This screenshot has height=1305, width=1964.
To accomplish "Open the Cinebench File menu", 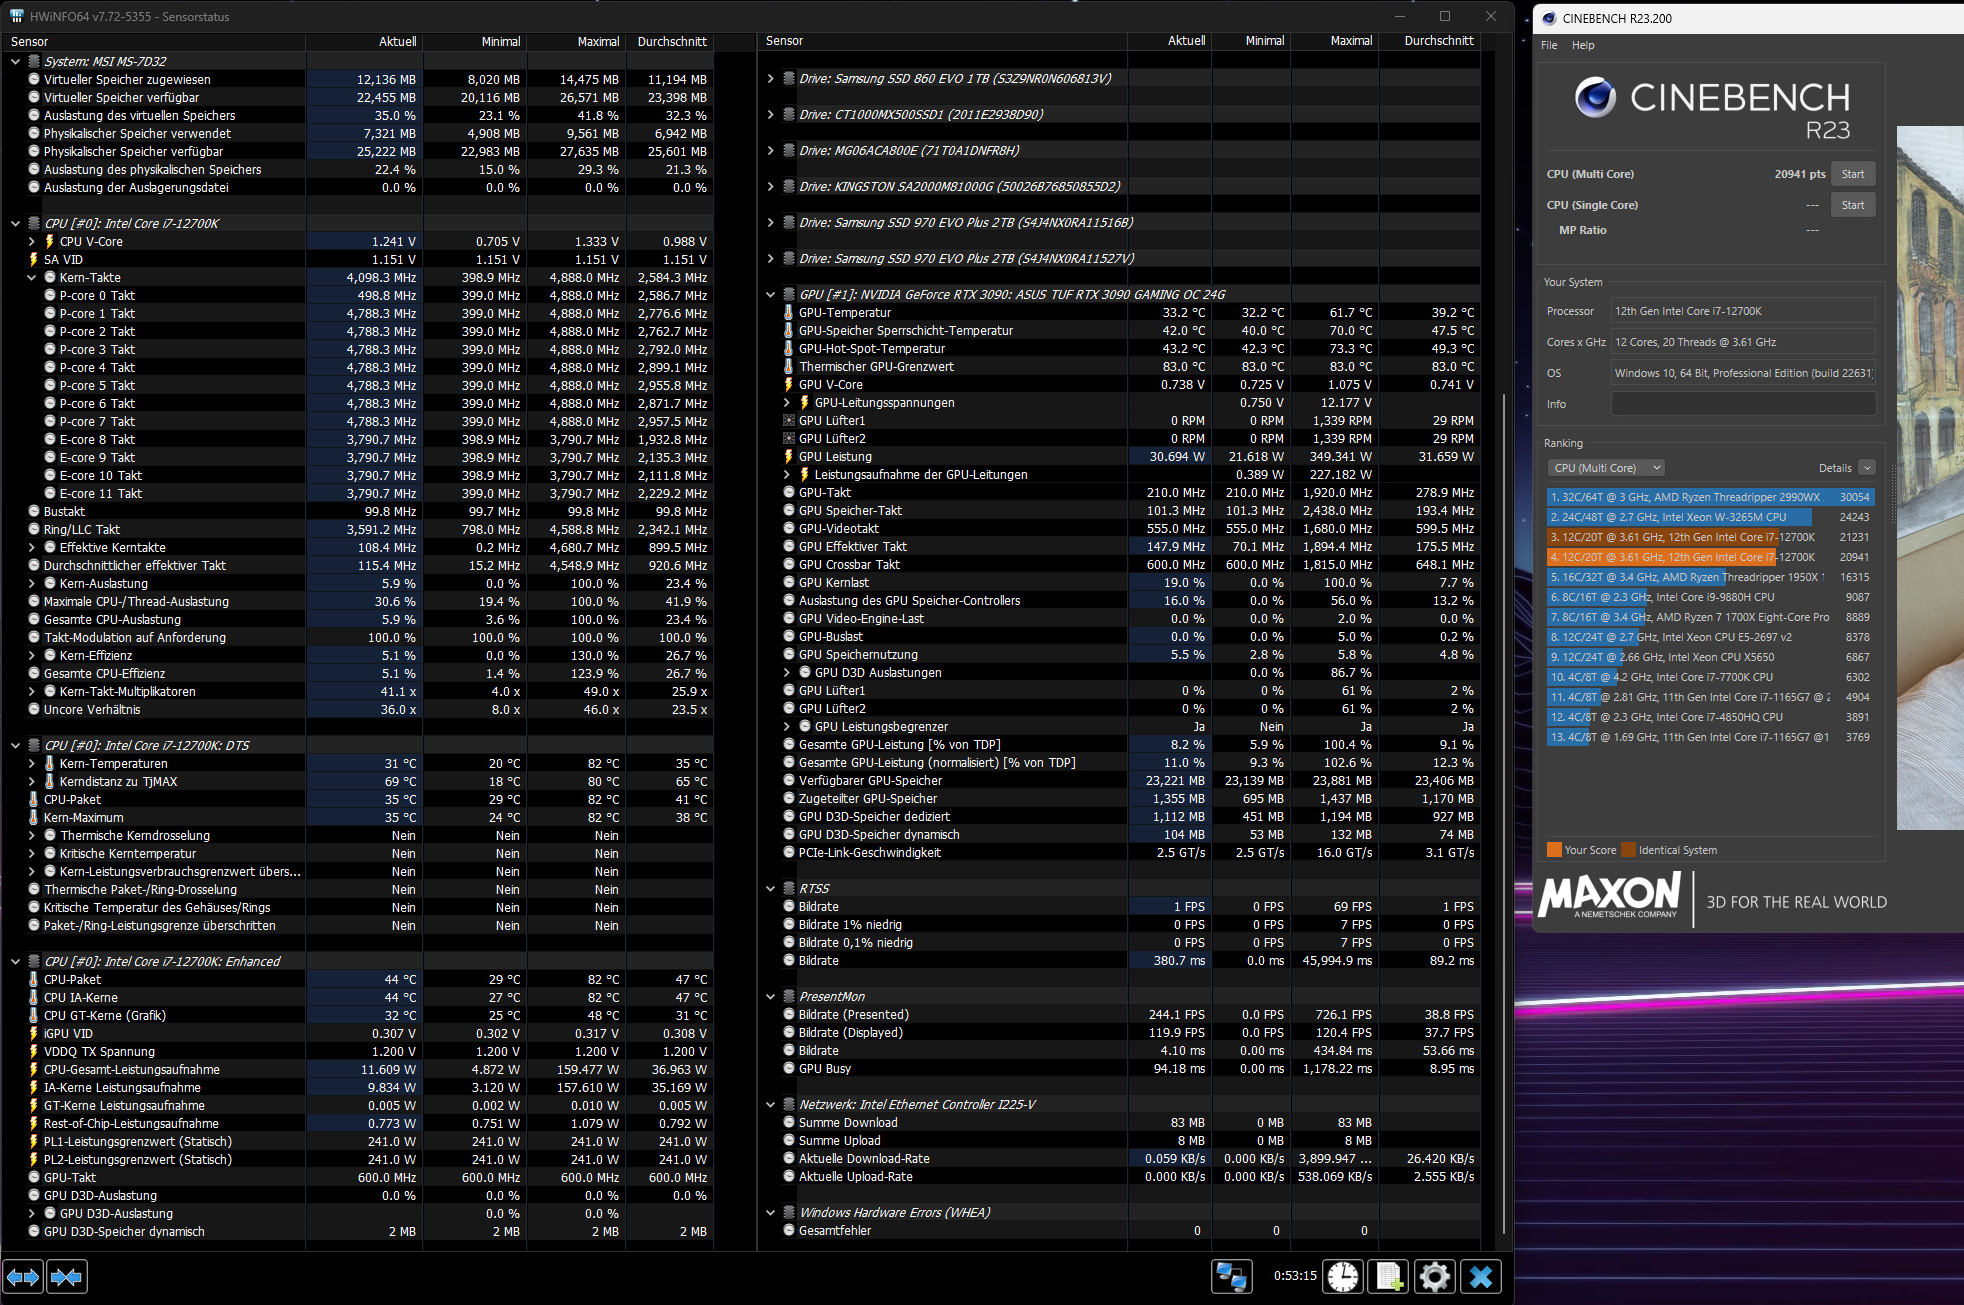I will click(1549, 45).
